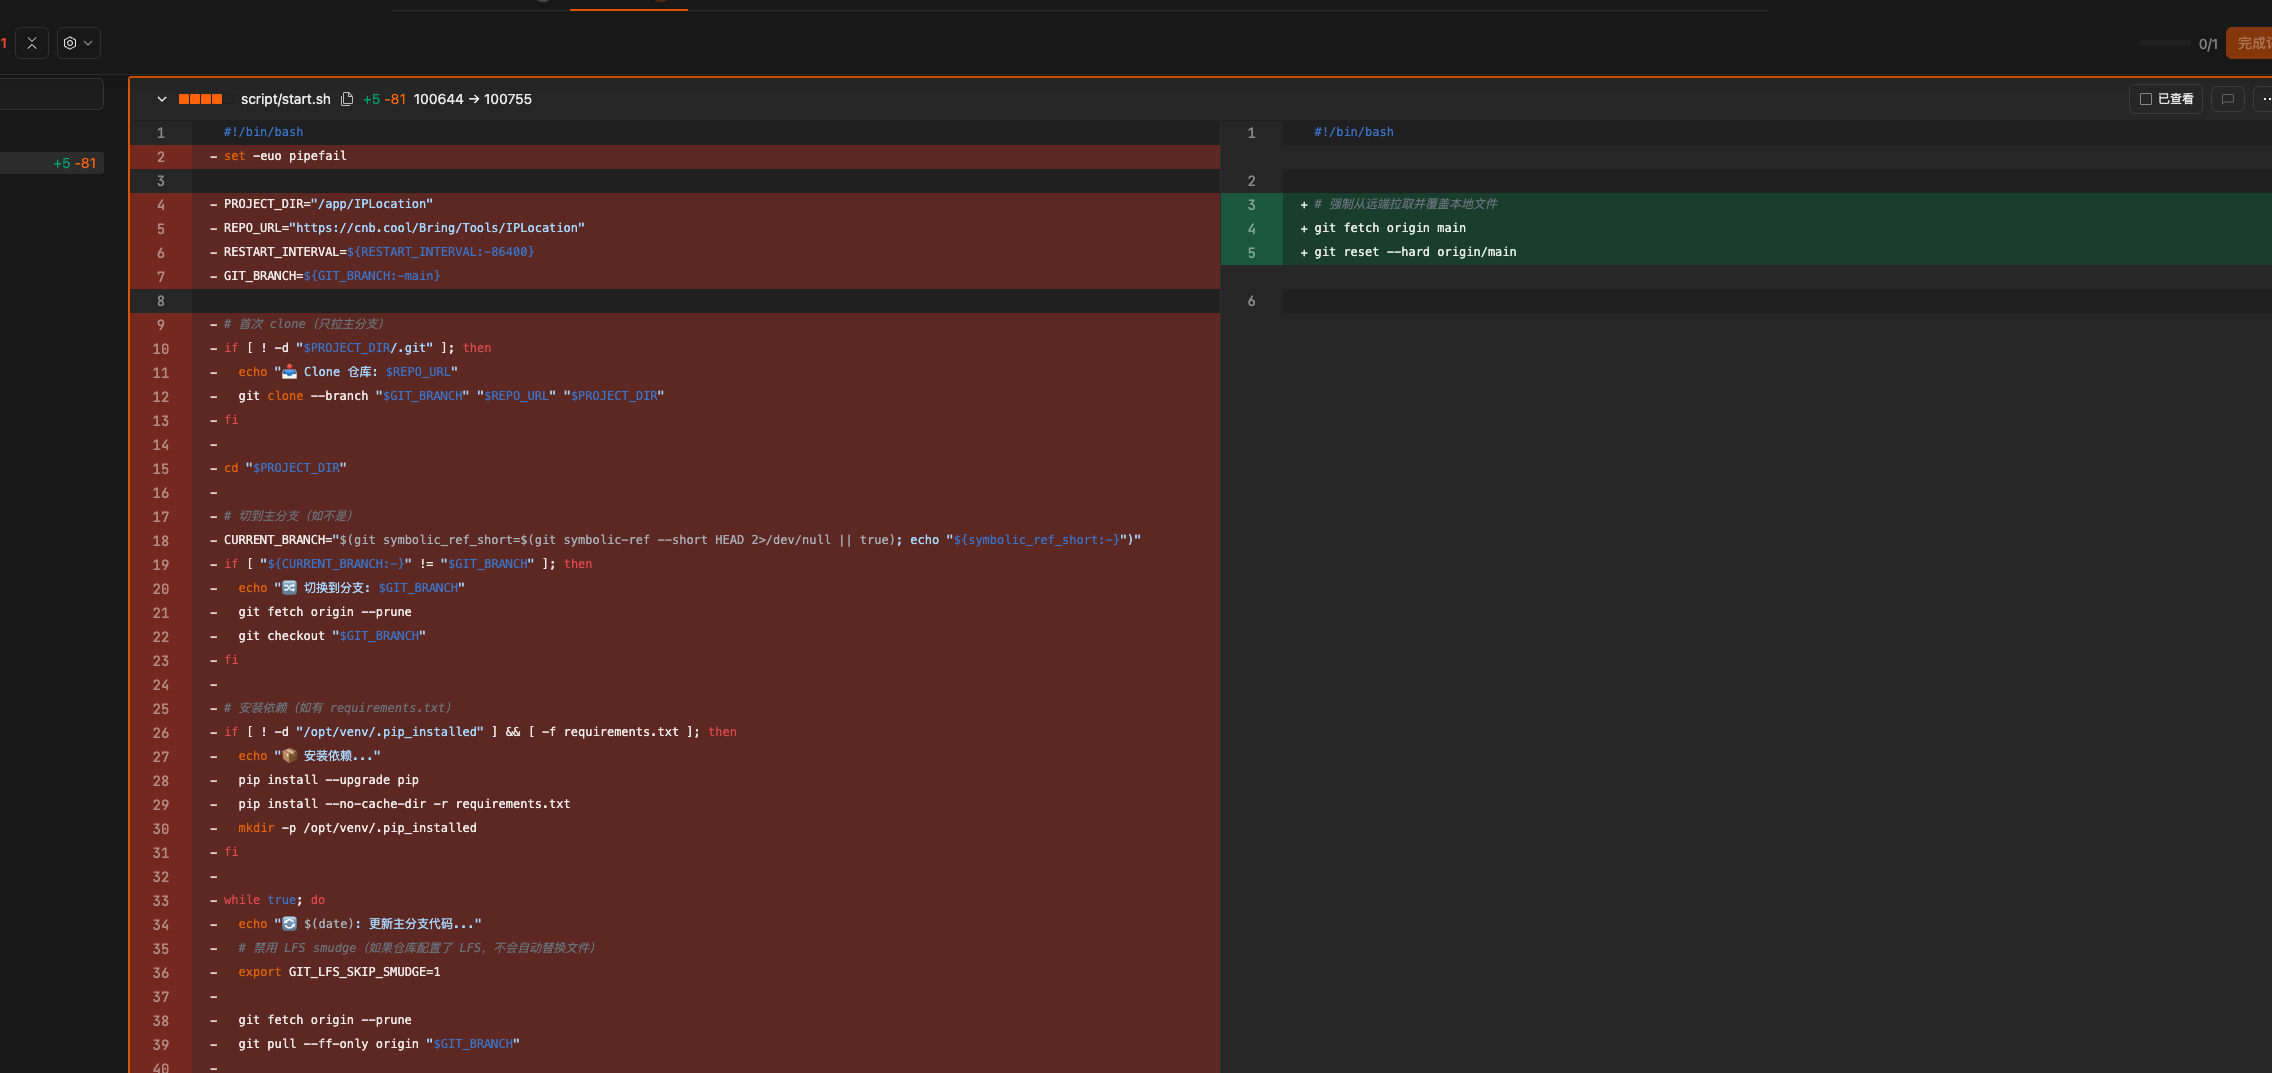Select sidebar file entry showing +5 -81
2272x1073 pixels.
tap(52, 163)
